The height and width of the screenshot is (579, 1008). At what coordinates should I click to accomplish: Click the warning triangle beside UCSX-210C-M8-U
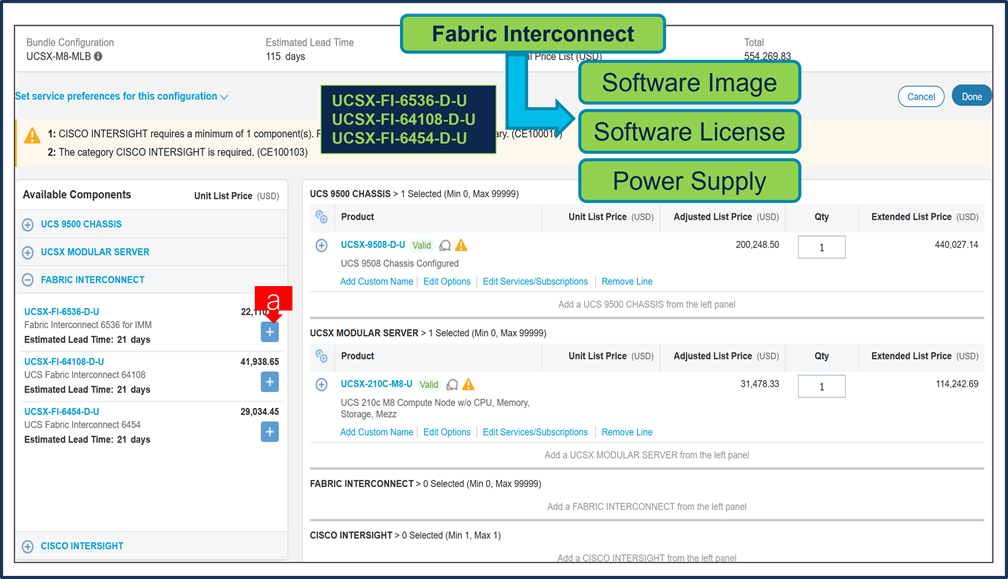pyautogui.click(x=469, y=384)
